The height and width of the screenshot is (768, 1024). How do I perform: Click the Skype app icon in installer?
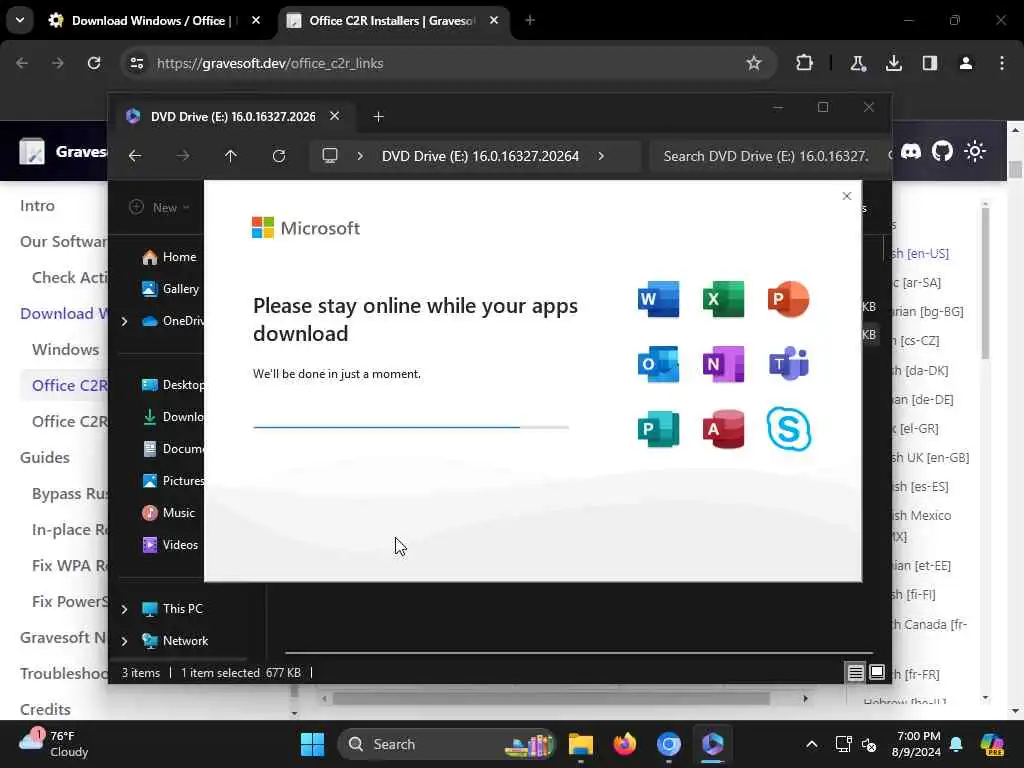tap(788, 429)
